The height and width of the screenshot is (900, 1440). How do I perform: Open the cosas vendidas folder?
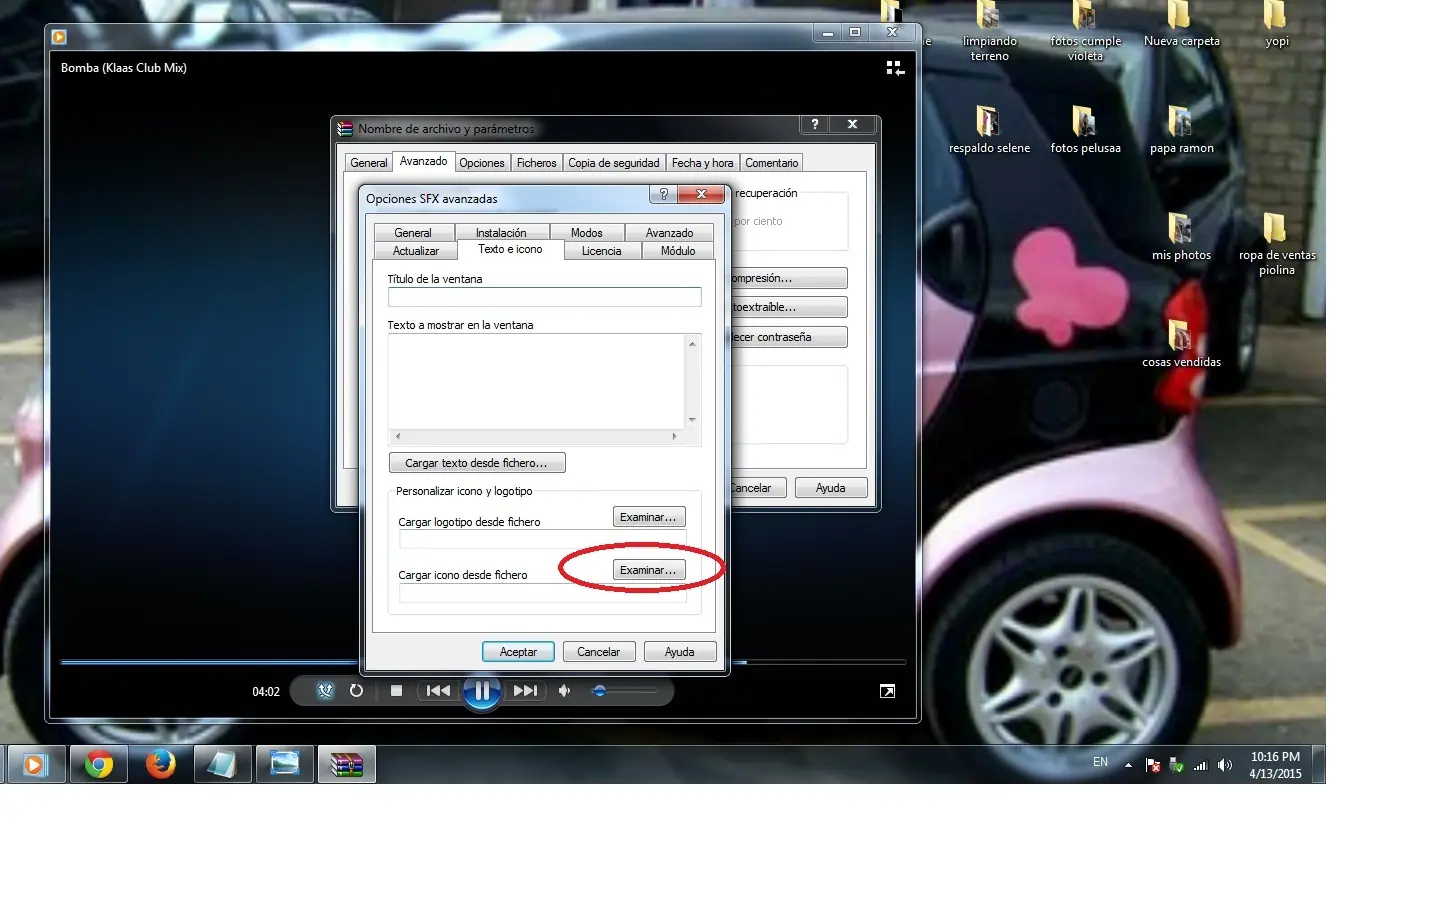coord(1181,344)
